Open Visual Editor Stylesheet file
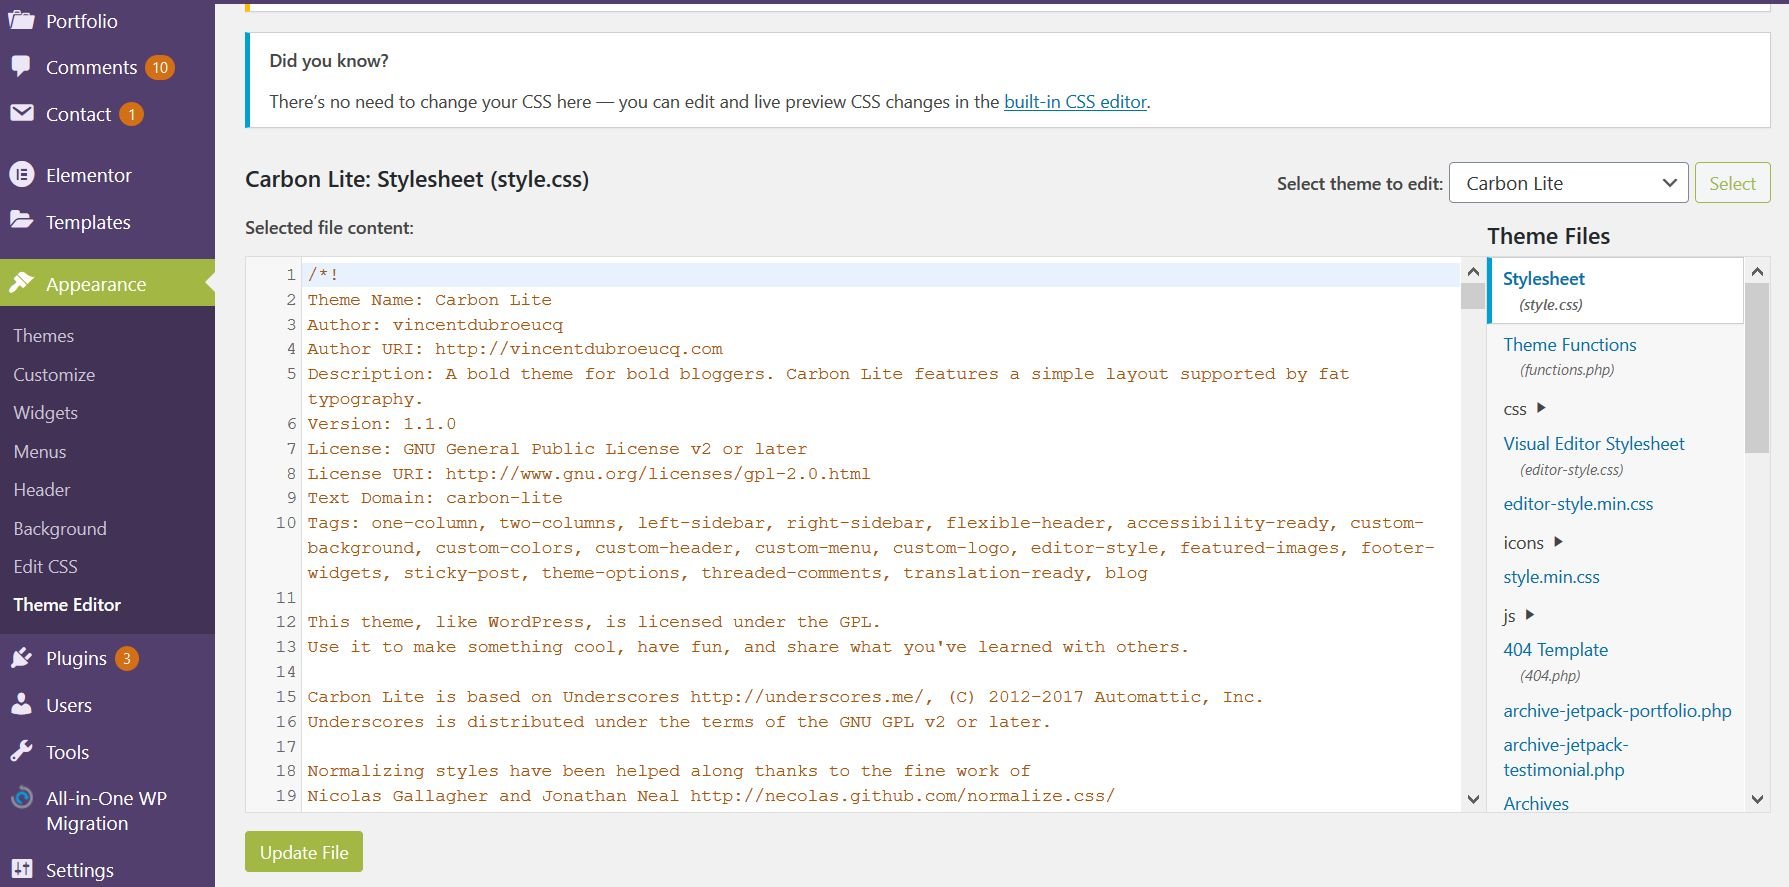Image resolution: width=1789 pixels, height=887 pixels. [1593, 444]
